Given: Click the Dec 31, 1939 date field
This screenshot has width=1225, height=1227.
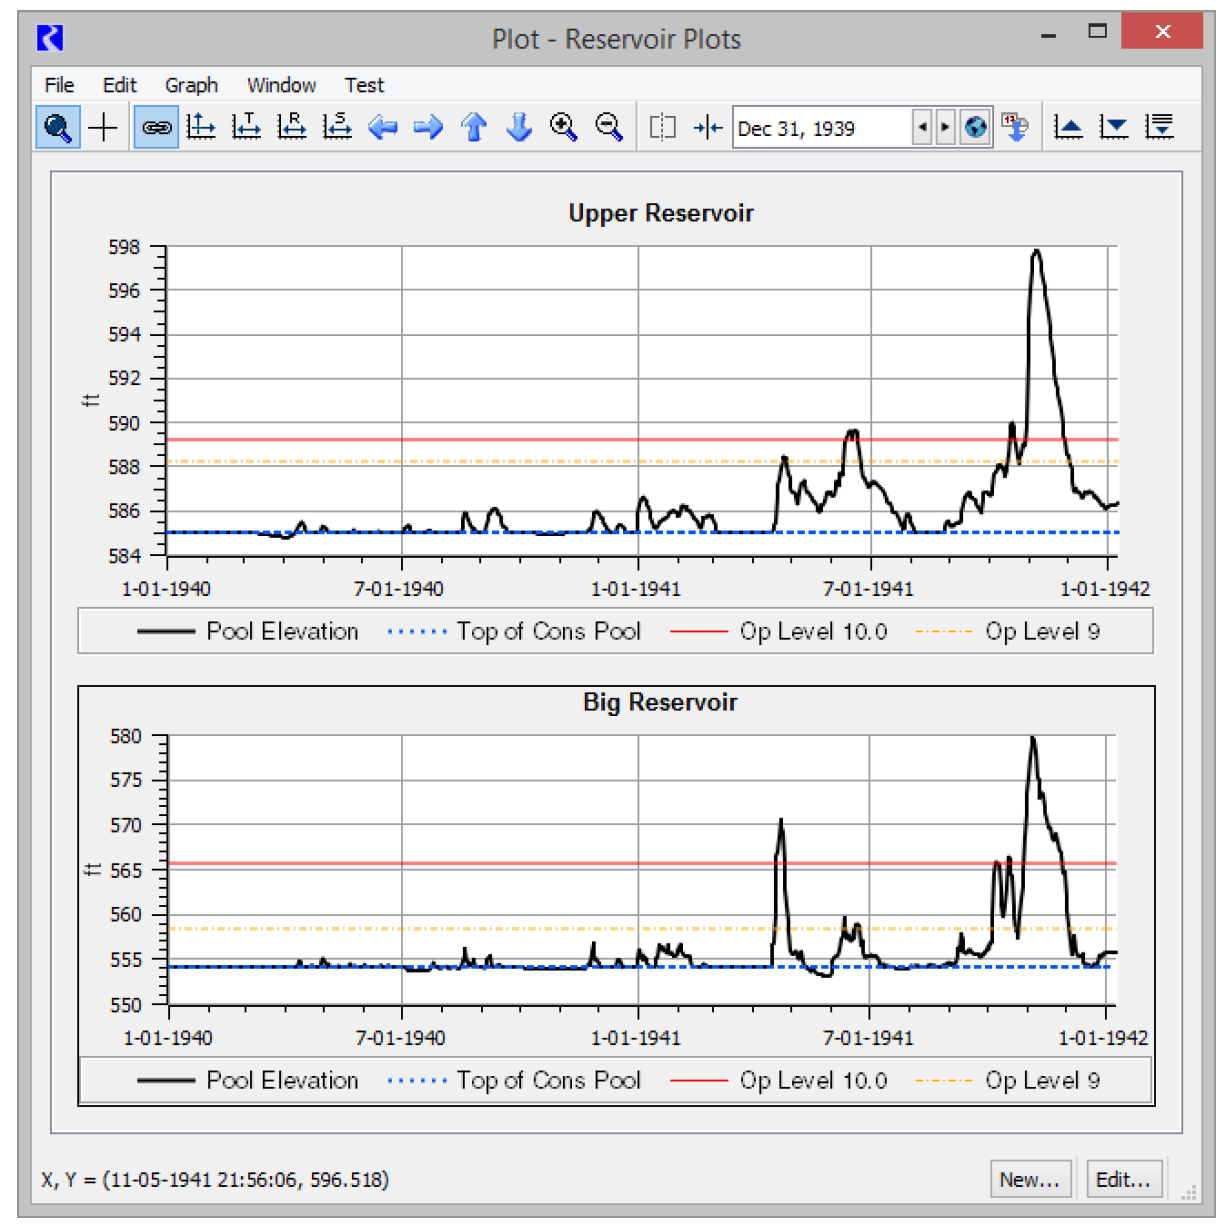Looking at the screenshot, I should (820, 129).
